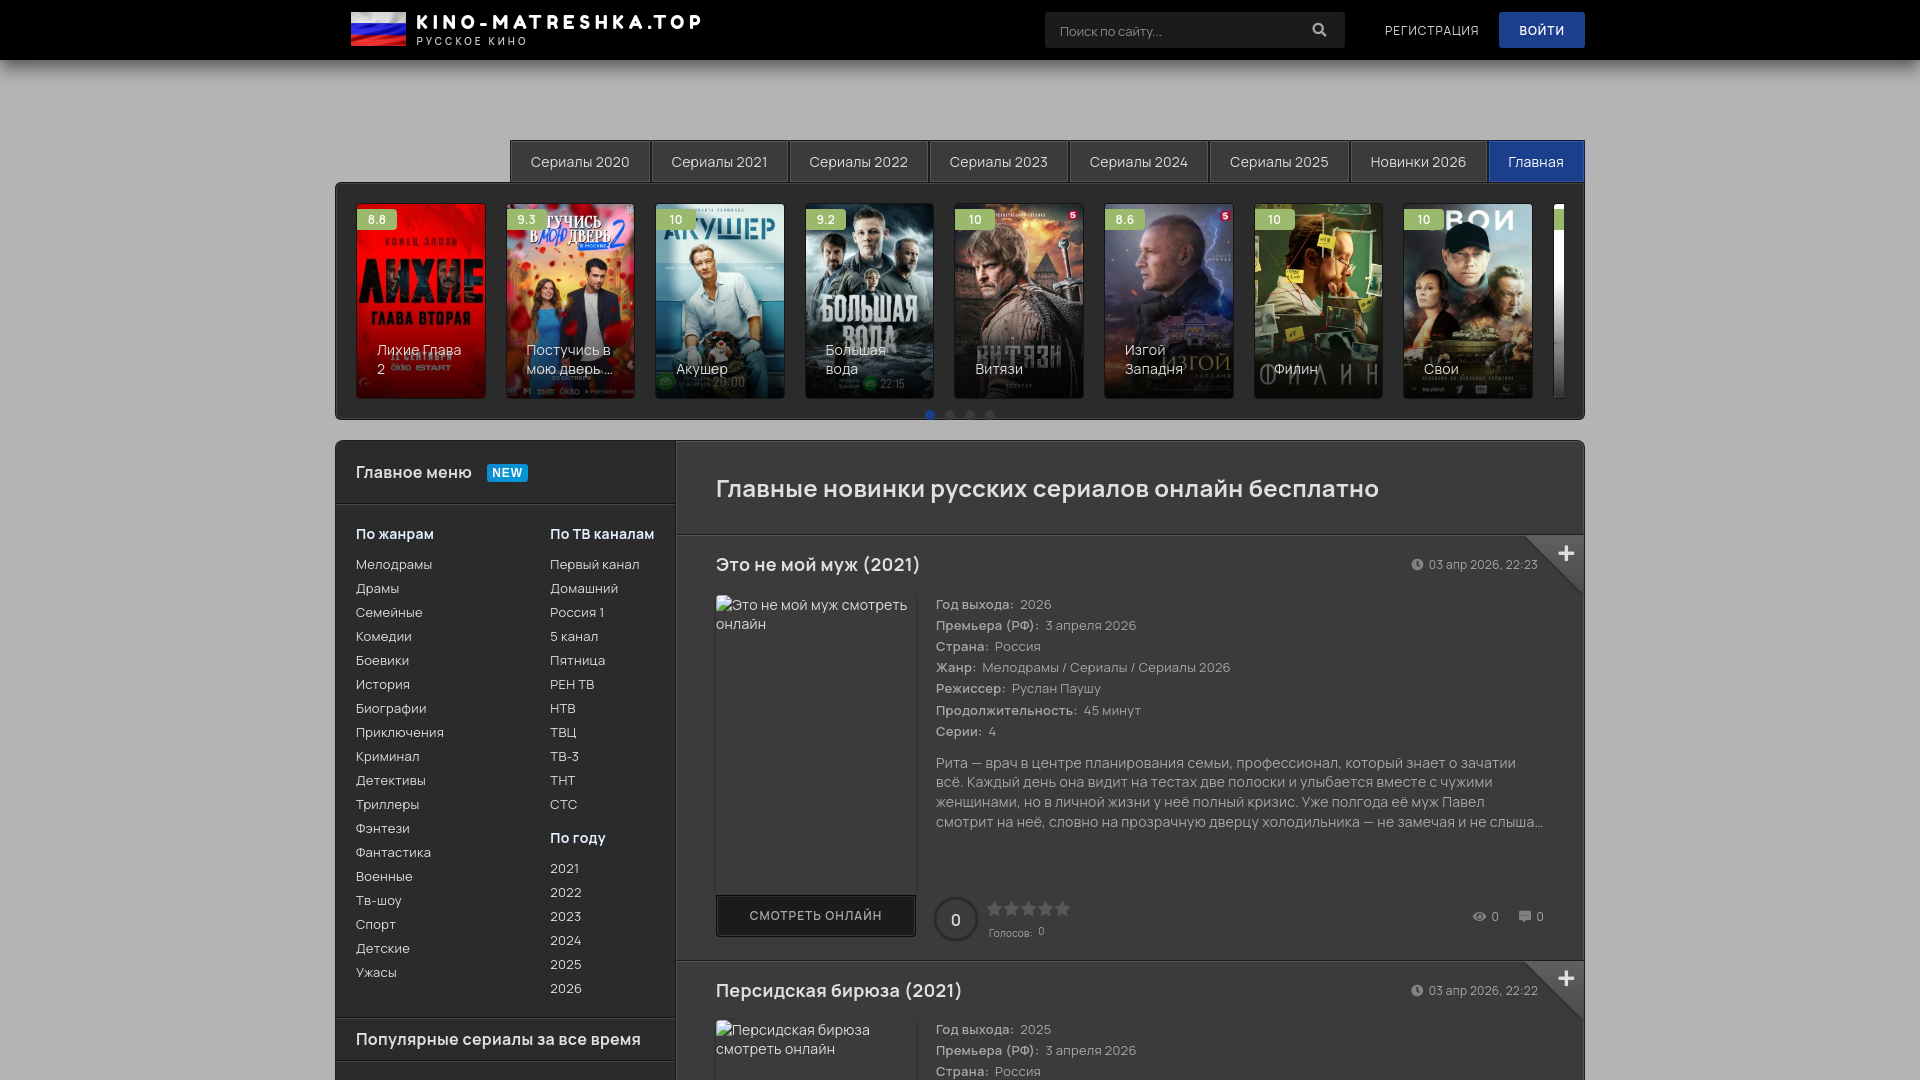The image size is (1920, 1080).
Task: Select first carousel pagination dot
Action: pos(930,414)
